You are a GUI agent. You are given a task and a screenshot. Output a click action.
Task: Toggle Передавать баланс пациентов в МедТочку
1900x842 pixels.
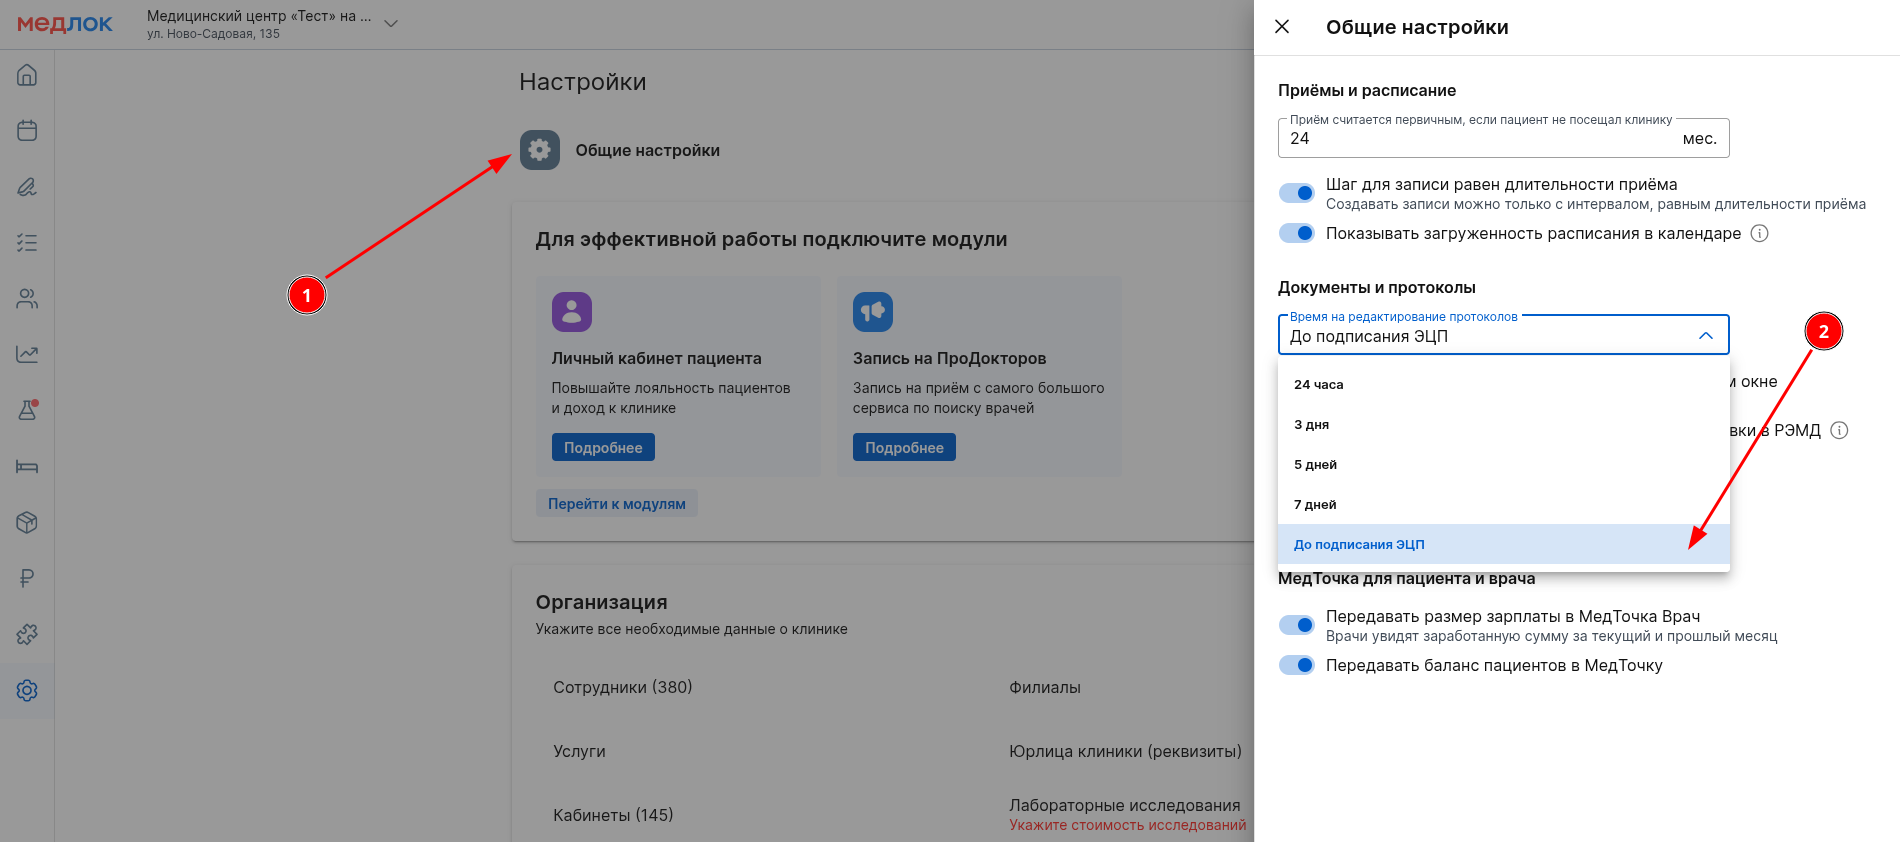pyautogui.click(x=1297, y=665)
